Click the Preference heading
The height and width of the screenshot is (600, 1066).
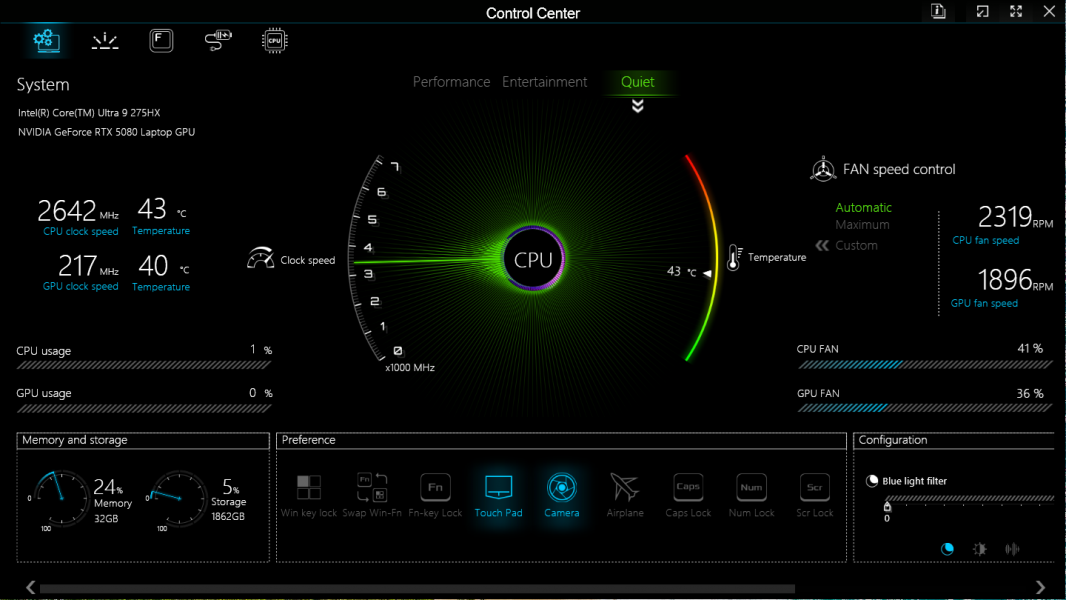click(x=309, y=440)
